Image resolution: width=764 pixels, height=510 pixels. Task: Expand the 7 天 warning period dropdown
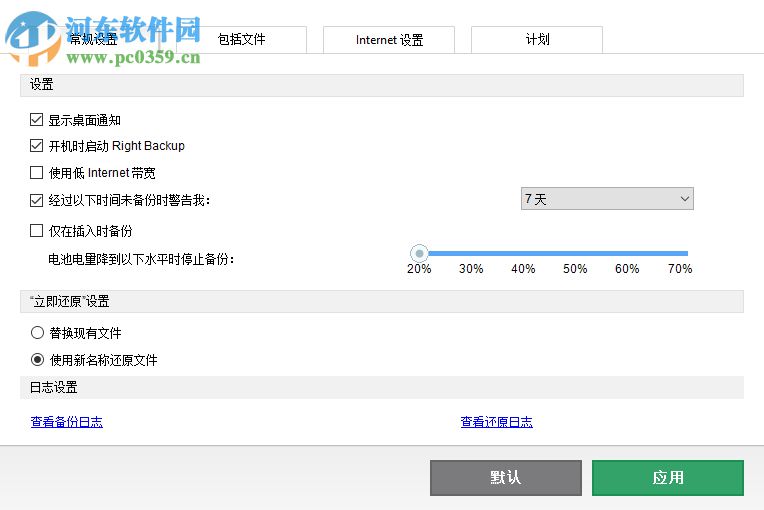click(607, 199)
